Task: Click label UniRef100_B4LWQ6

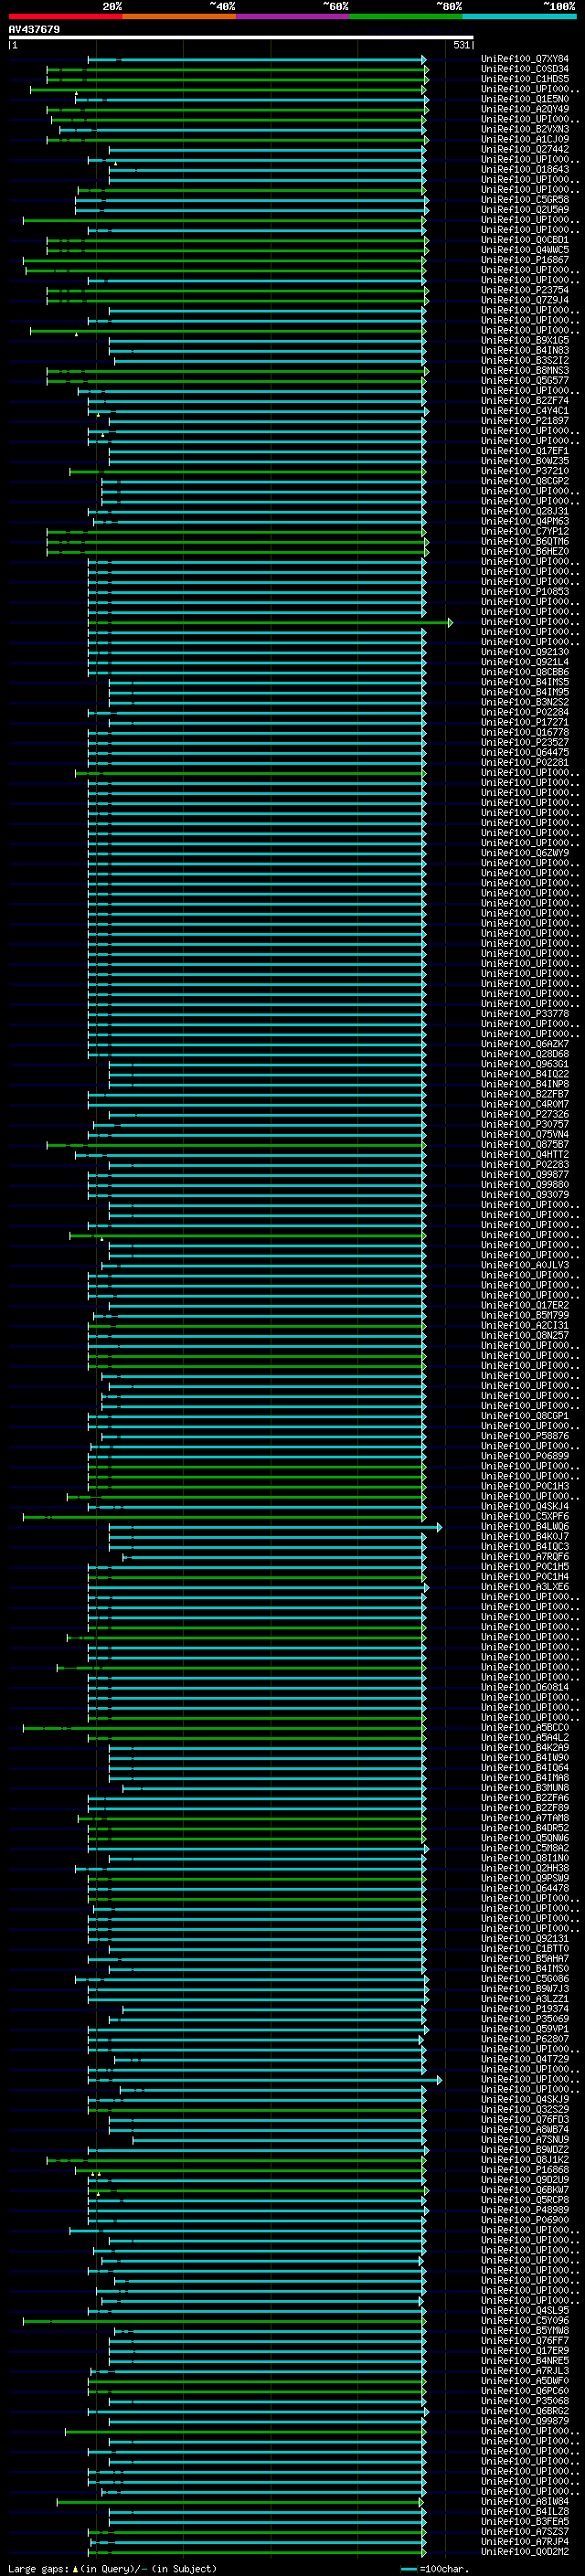Action: click(x=525, y=1526)
